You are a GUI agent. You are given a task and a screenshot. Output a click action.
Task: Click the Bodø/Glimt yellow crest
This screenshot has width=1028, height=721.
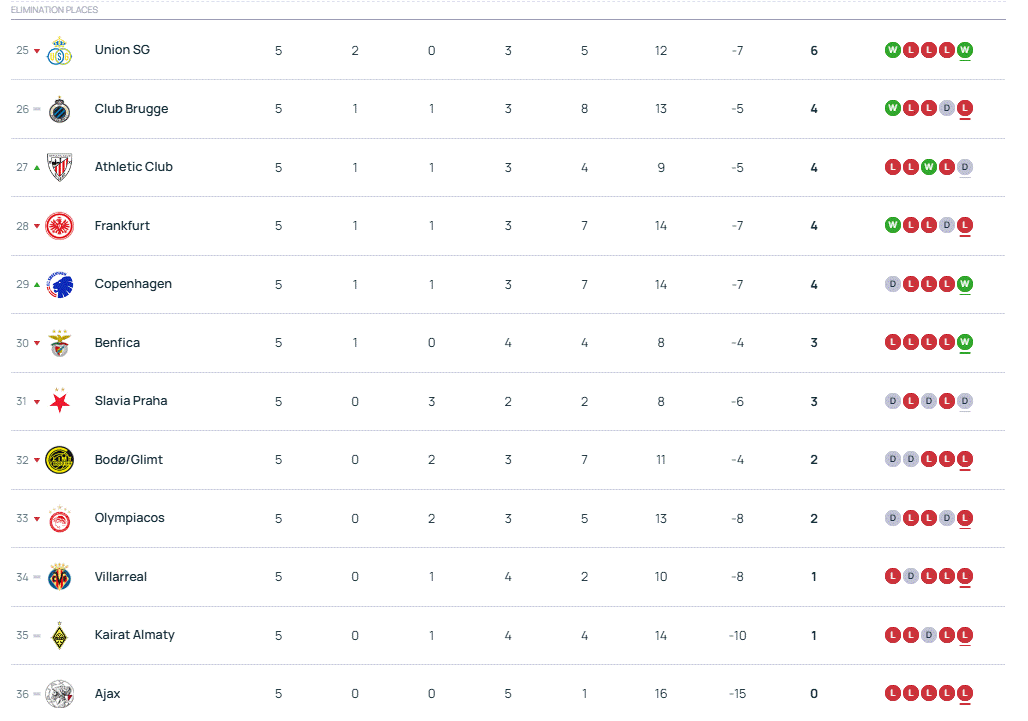pyautogui.click(x=60, y=460)
